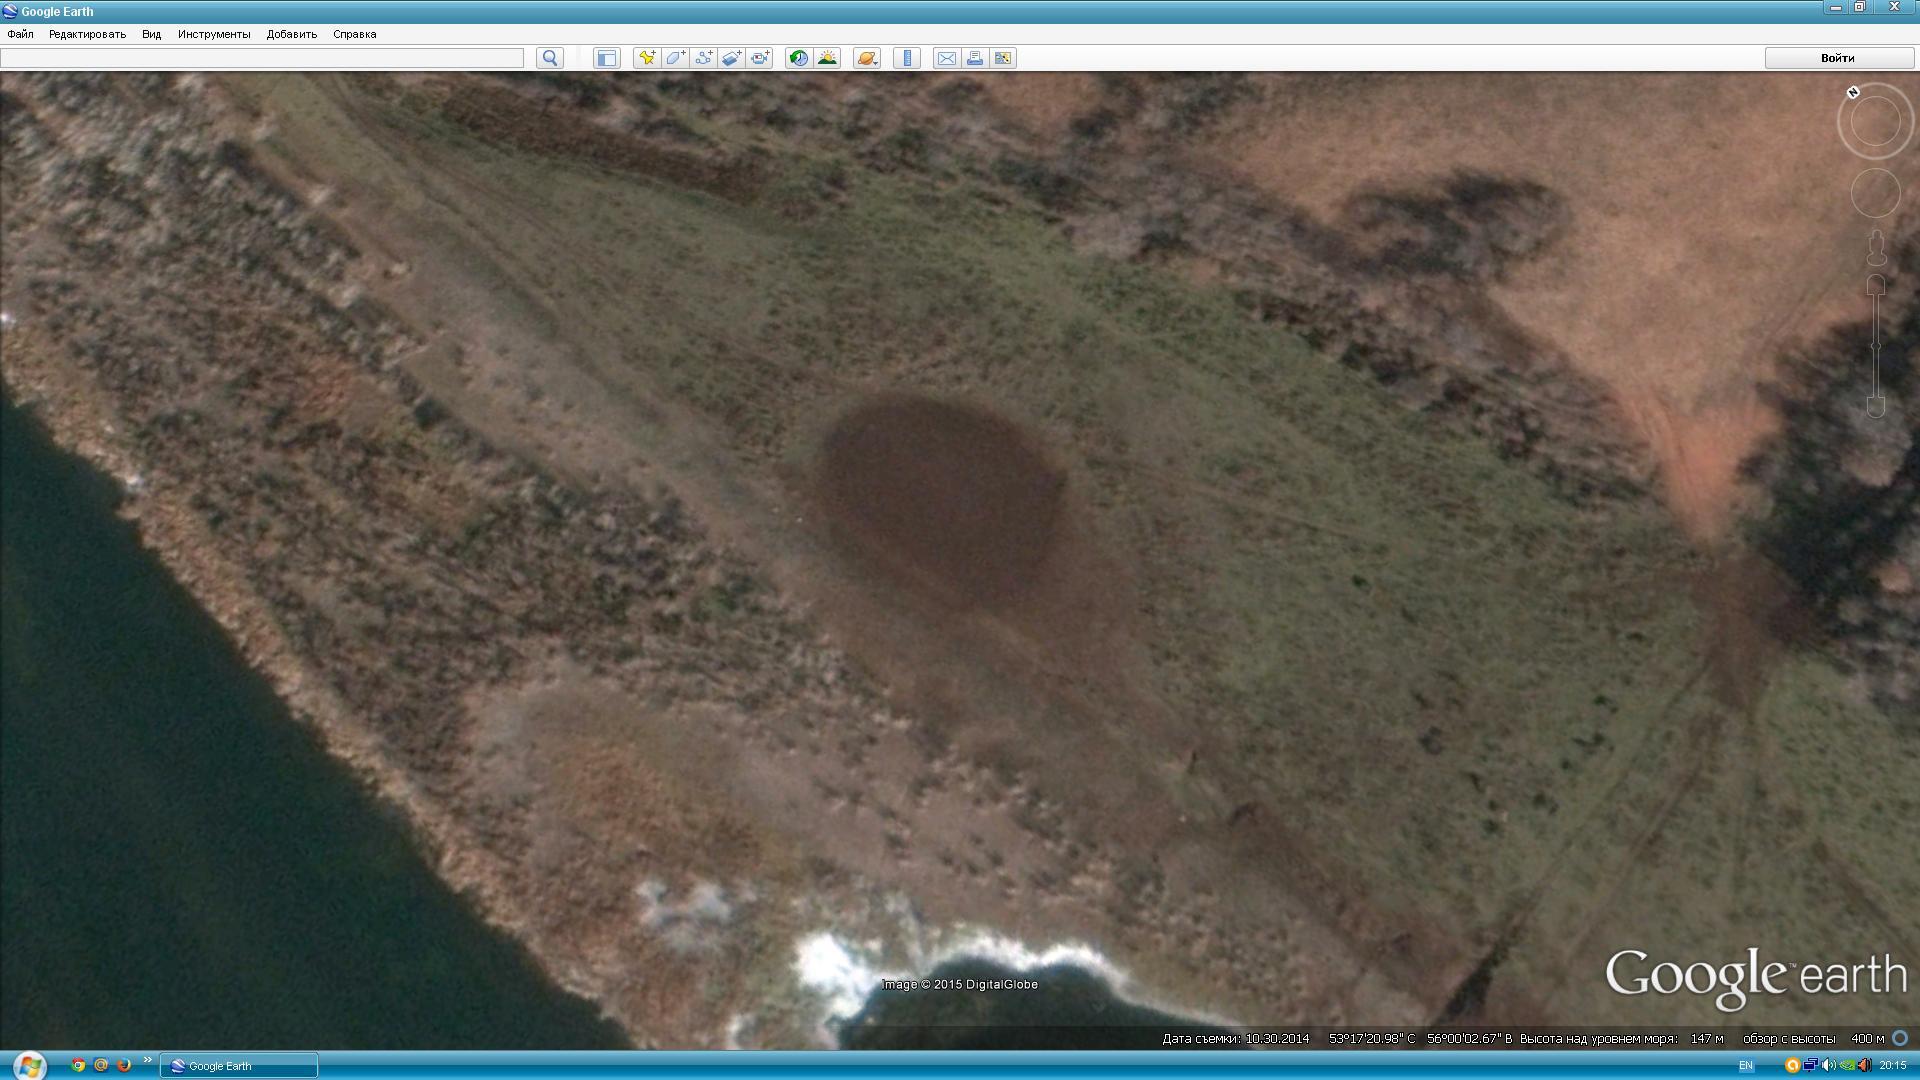Click the orange audio manager tray icon
Viewport: 1920px width, 1080px height.
coord(1865,1066)
